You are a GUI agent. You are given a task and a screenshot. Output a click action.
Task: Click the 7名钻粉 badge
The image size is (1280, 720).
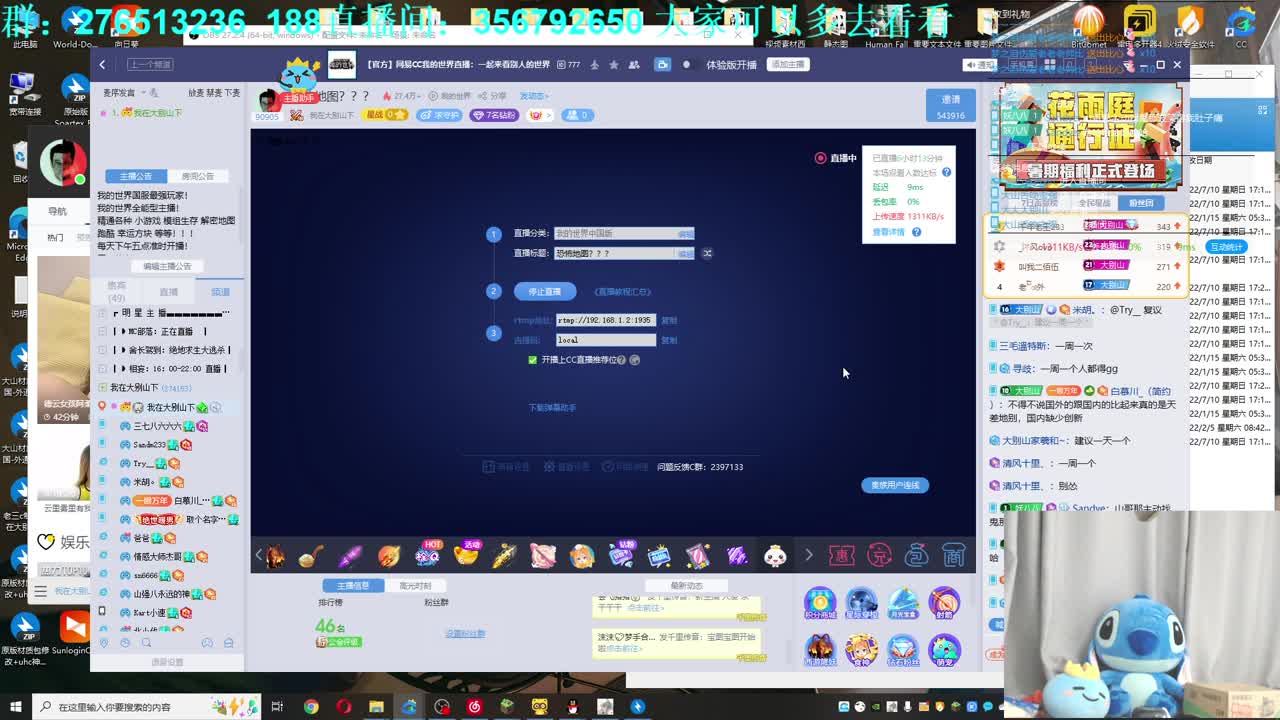[x=494, y=115]
